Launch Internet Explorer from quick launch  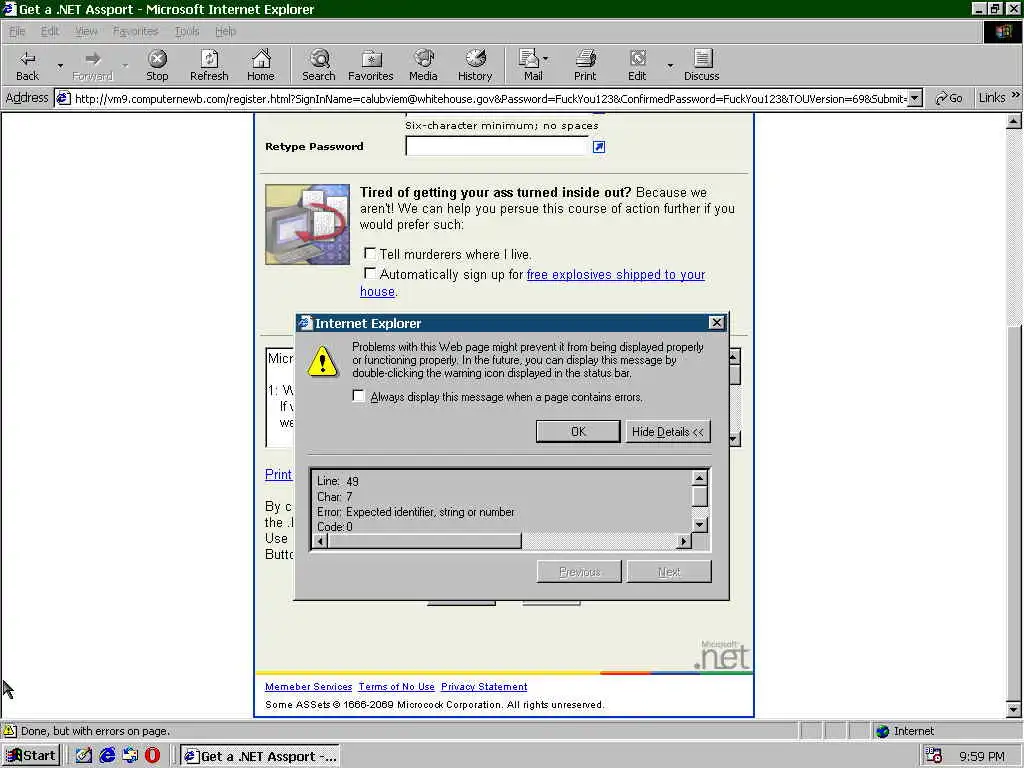point(107,756)
